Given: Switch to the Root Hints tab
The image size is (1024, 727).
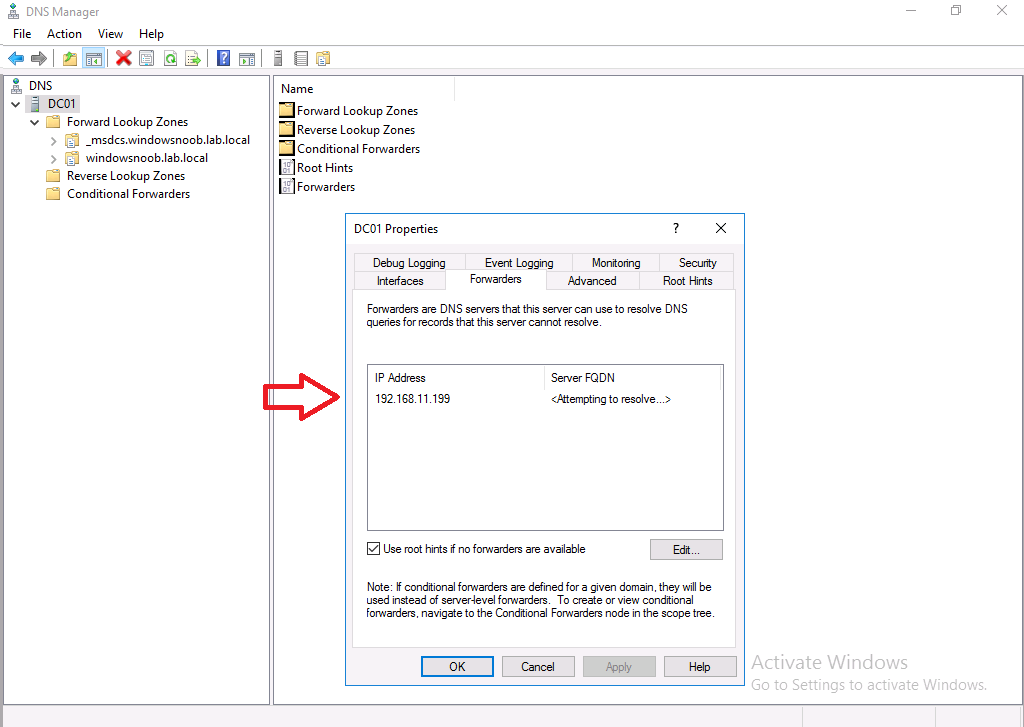Looking at the screenshot, I should click(688, 281).
